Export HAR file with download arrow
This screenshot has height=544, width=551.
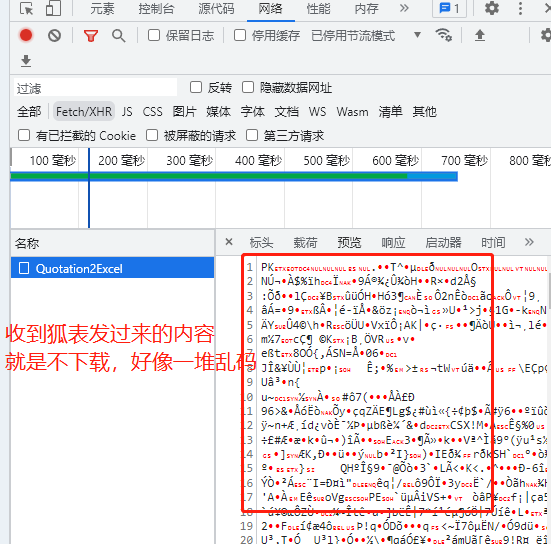26,61
